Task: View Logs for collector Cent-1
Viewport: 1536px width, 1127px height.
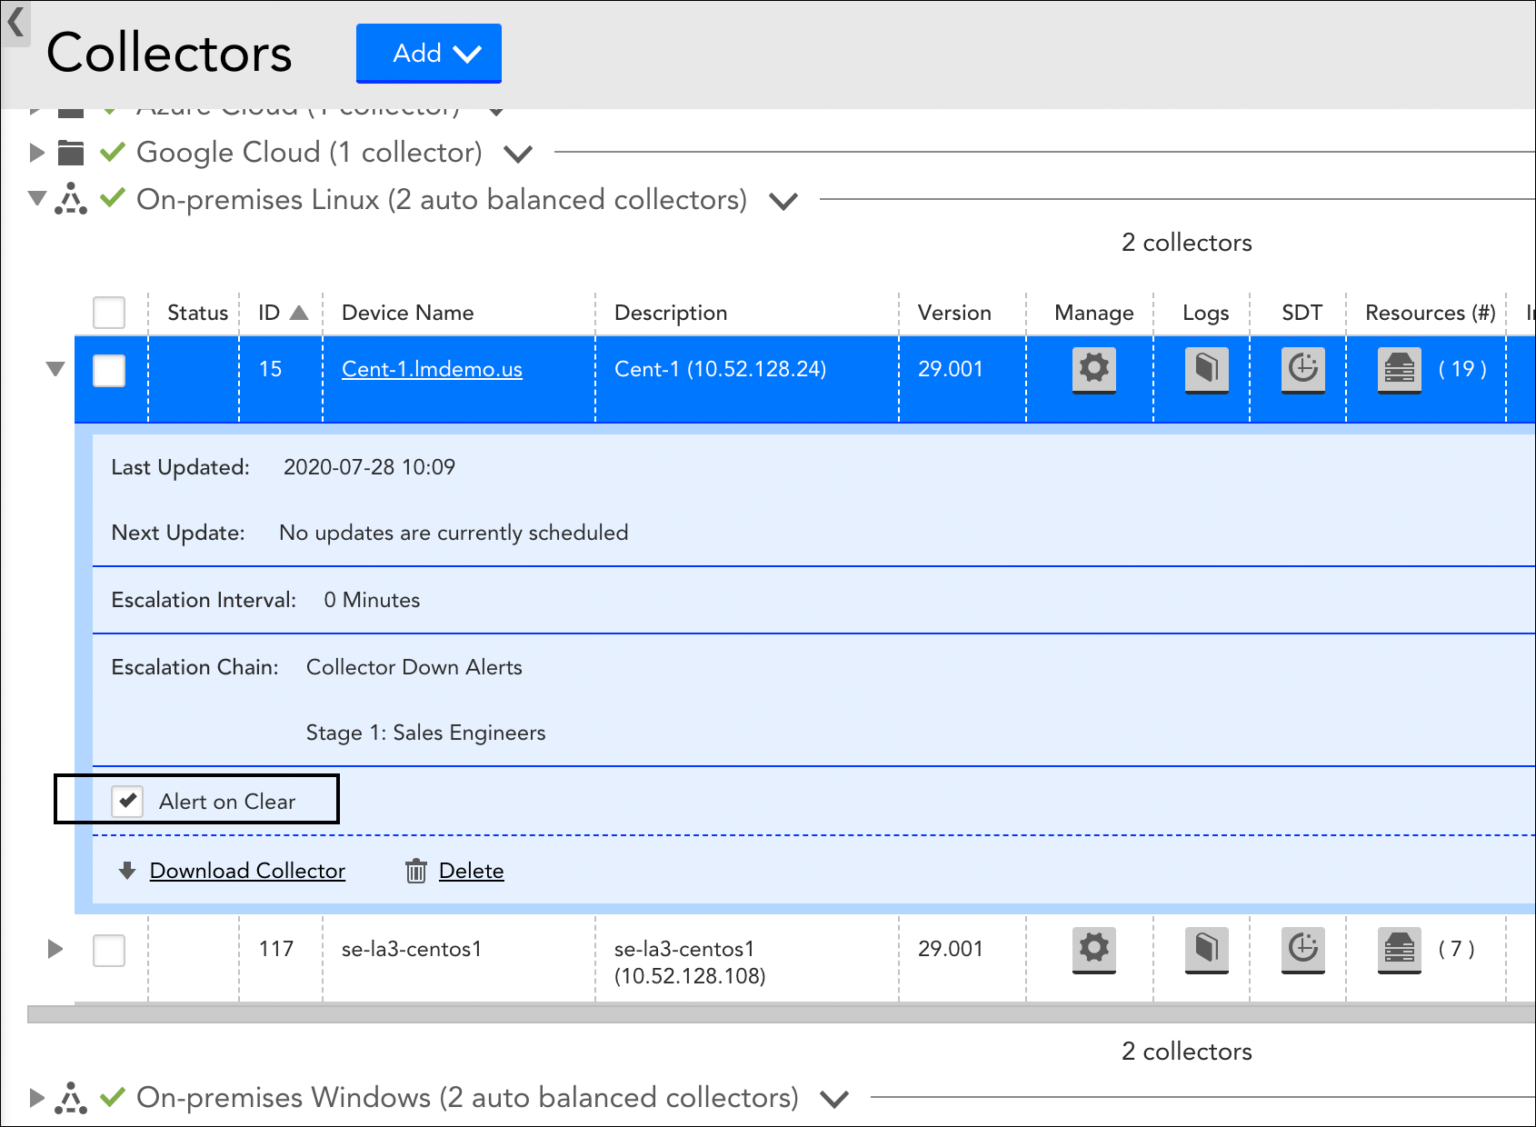Action: pyautogui.click(x=1206, y=369)
